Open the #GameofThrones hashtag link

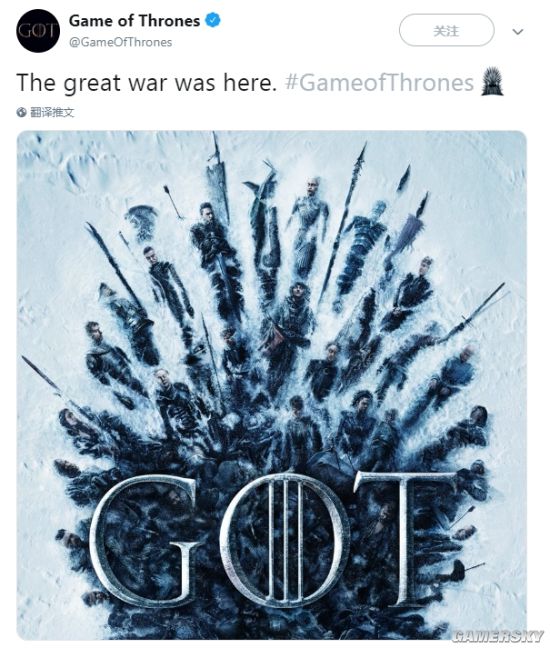point(379,82)
